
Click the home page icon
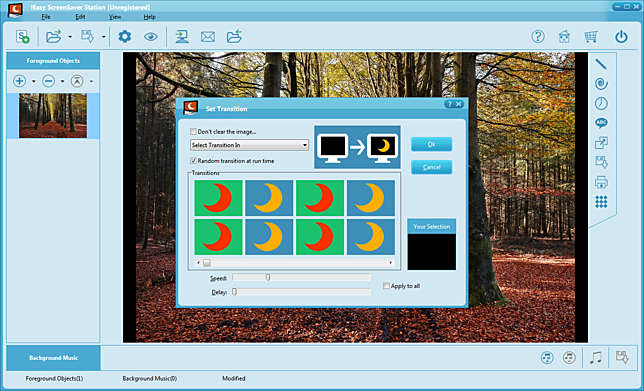tap(564, 37)
